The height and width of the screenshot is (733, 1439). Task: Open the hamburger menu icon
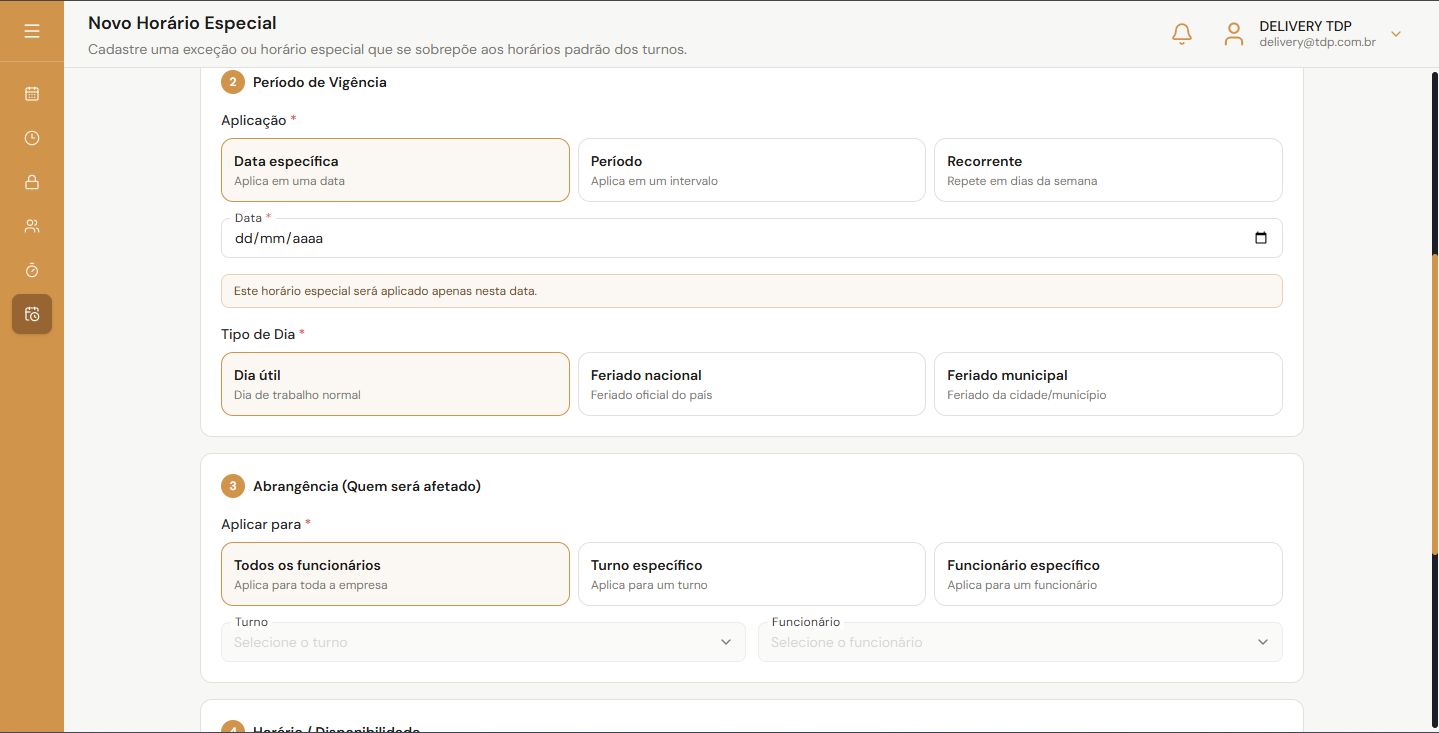pos(32,32)
